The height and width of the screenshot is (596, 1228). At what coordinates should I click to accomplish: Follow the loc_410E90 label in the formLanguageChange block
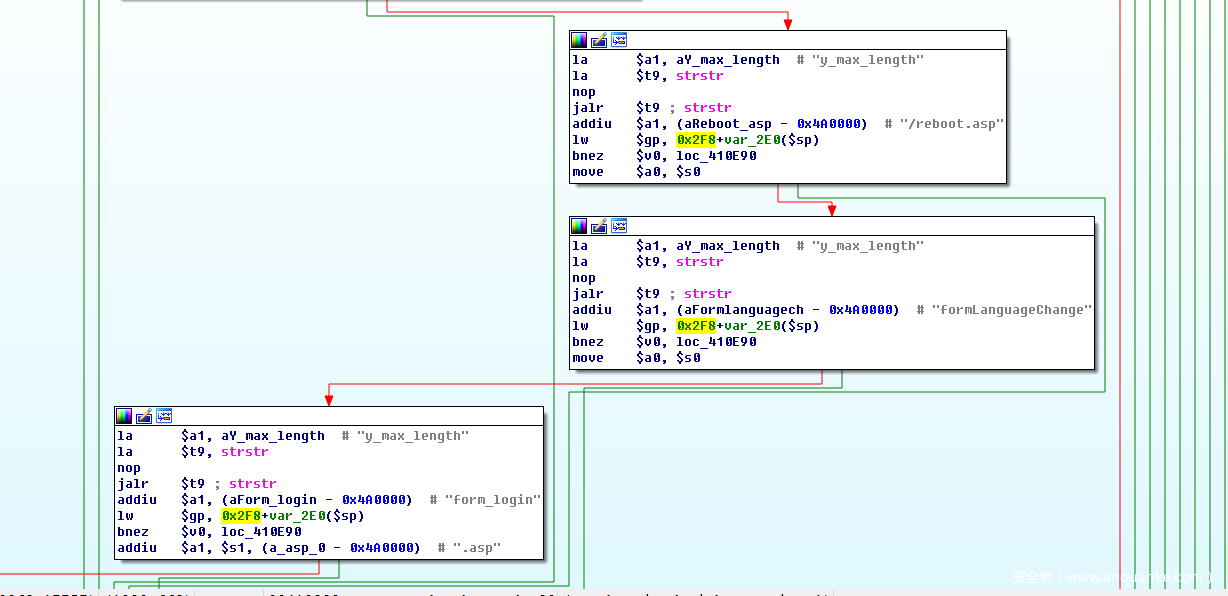716,342
